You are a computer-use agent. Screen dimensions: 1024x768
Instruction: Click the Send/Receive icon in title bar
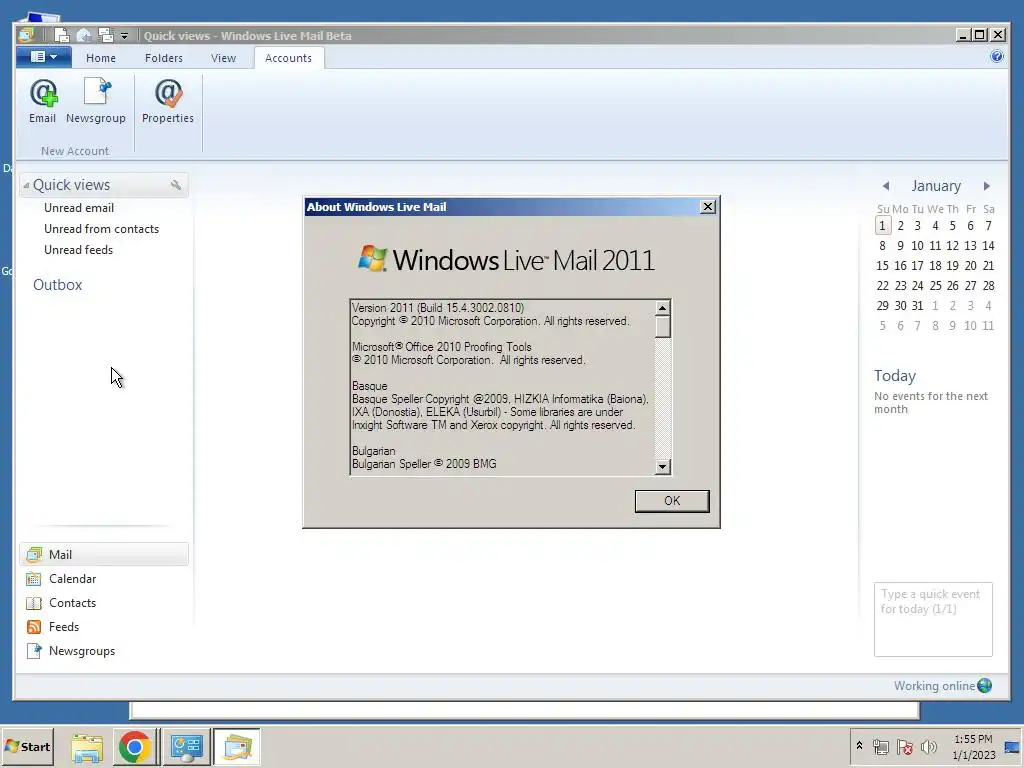pos(105,35)
